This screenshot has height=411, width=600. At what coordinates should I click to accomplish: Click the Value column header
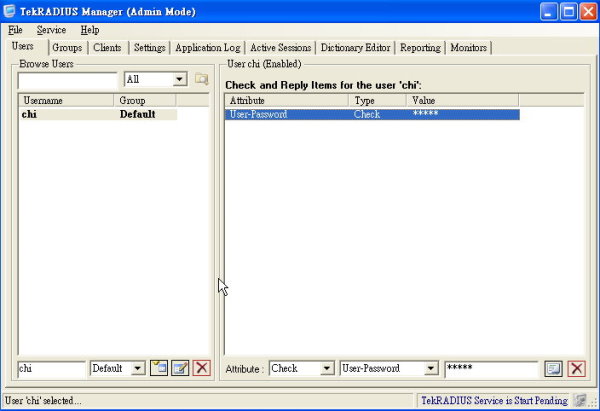tap(463, 101)
